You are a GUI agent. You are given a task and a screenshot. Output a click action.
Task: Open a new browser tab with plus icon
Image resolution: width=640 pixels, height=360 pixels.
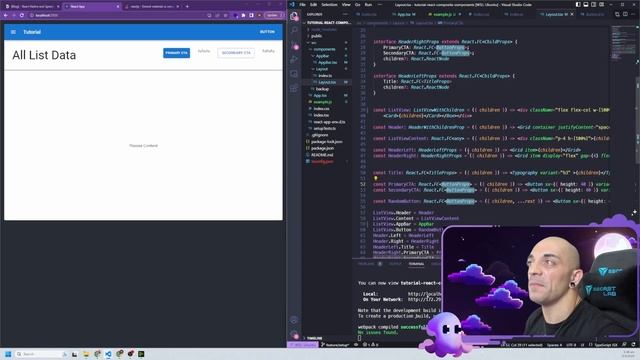[x=187, y=6]
